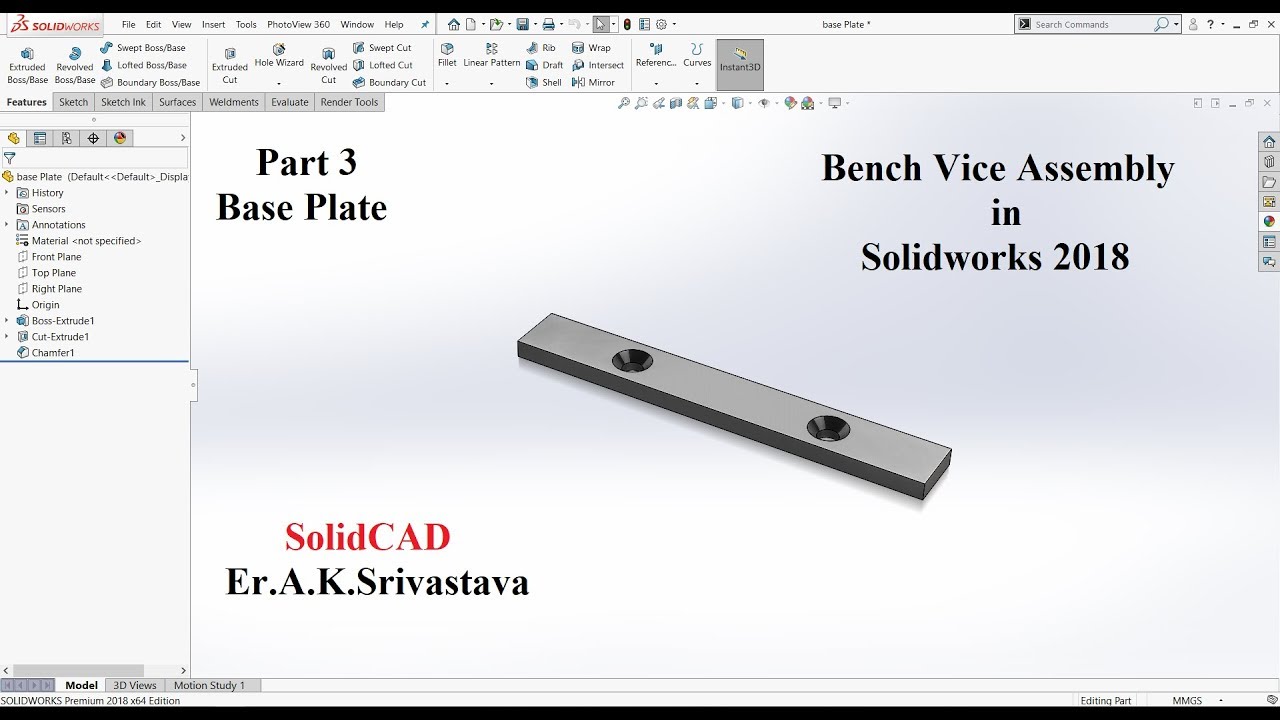
Task: Select the Revolved Boss/Base tool
Action: 74,65
